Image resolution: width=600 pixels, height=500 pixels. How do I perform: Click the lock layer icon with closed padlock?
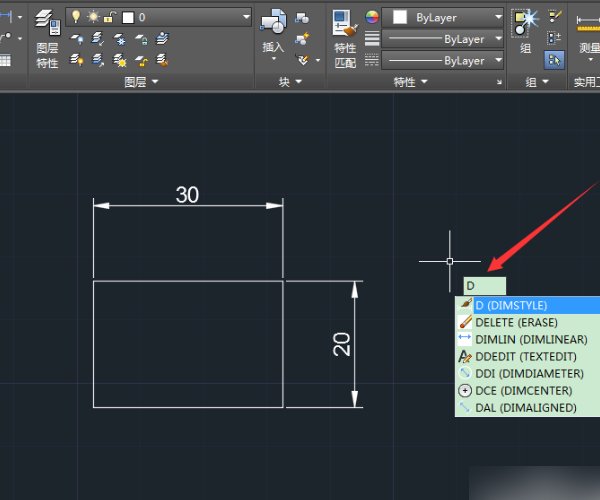tap(141, 39)
